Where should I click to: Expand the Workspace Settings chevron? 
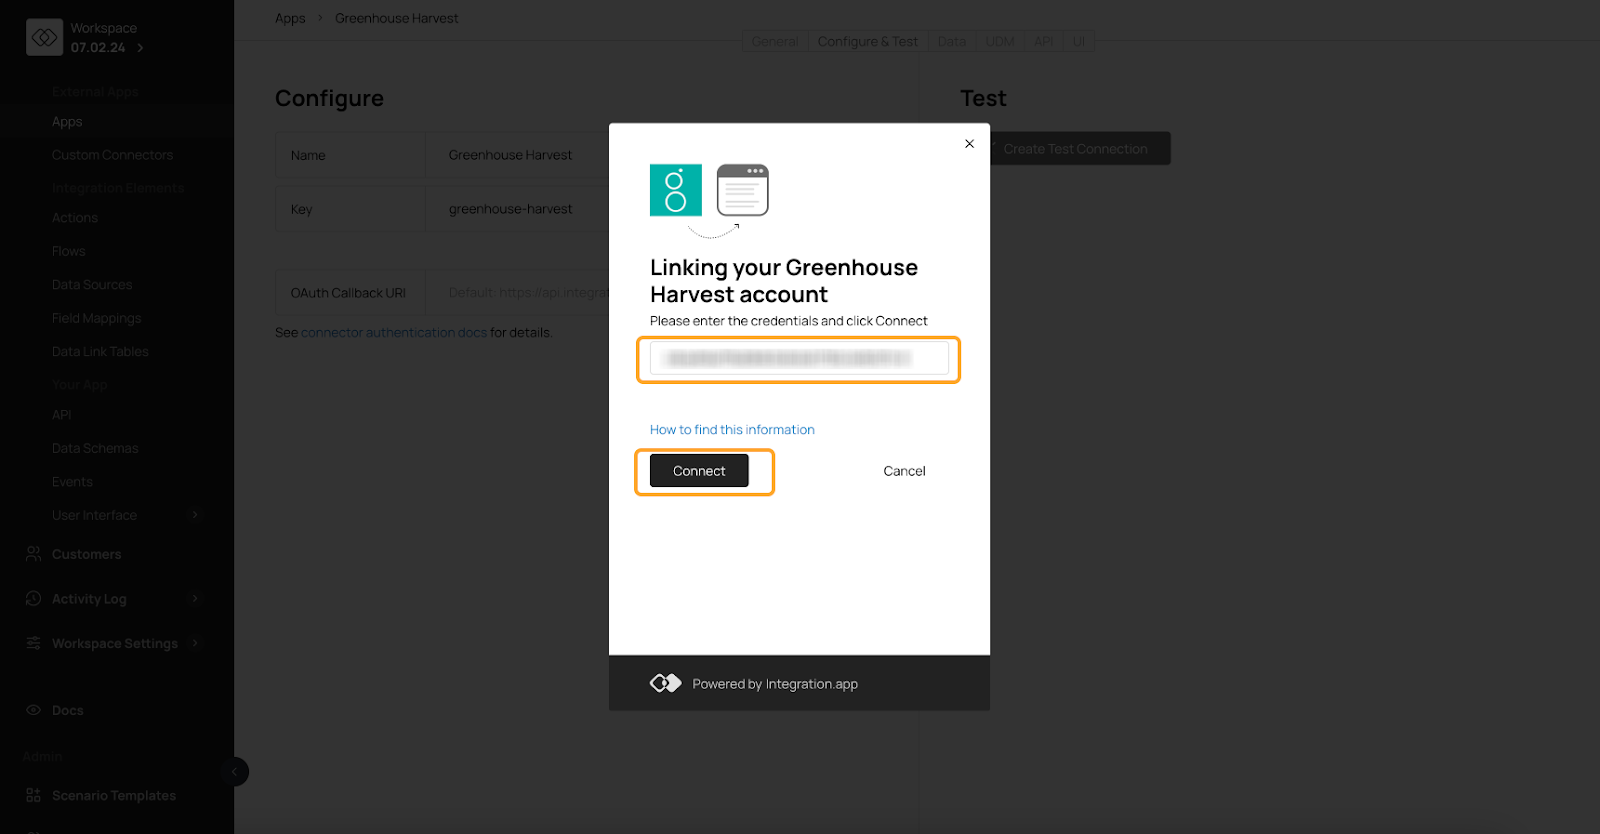pyautogui.click(x=195, y=643)
